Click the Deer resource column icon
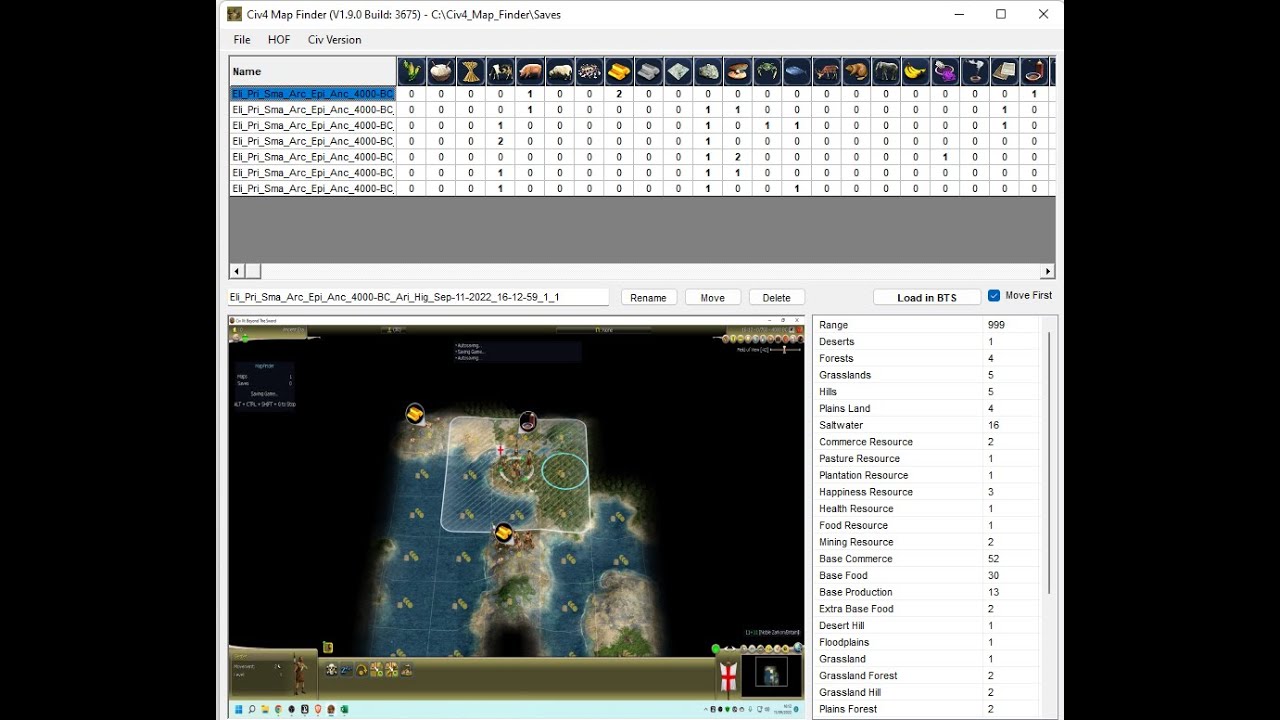The image size is (1280, 720). [x=827, y=71]
